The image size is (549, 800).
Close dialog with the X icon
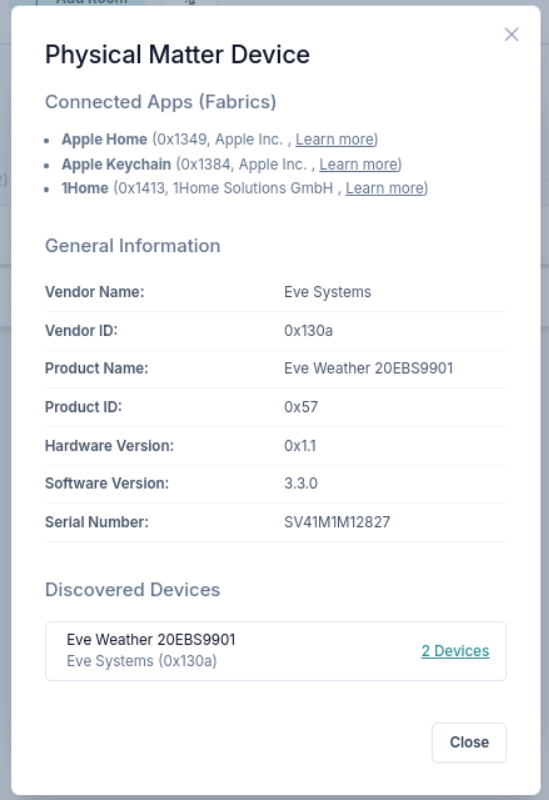(511, 35)
